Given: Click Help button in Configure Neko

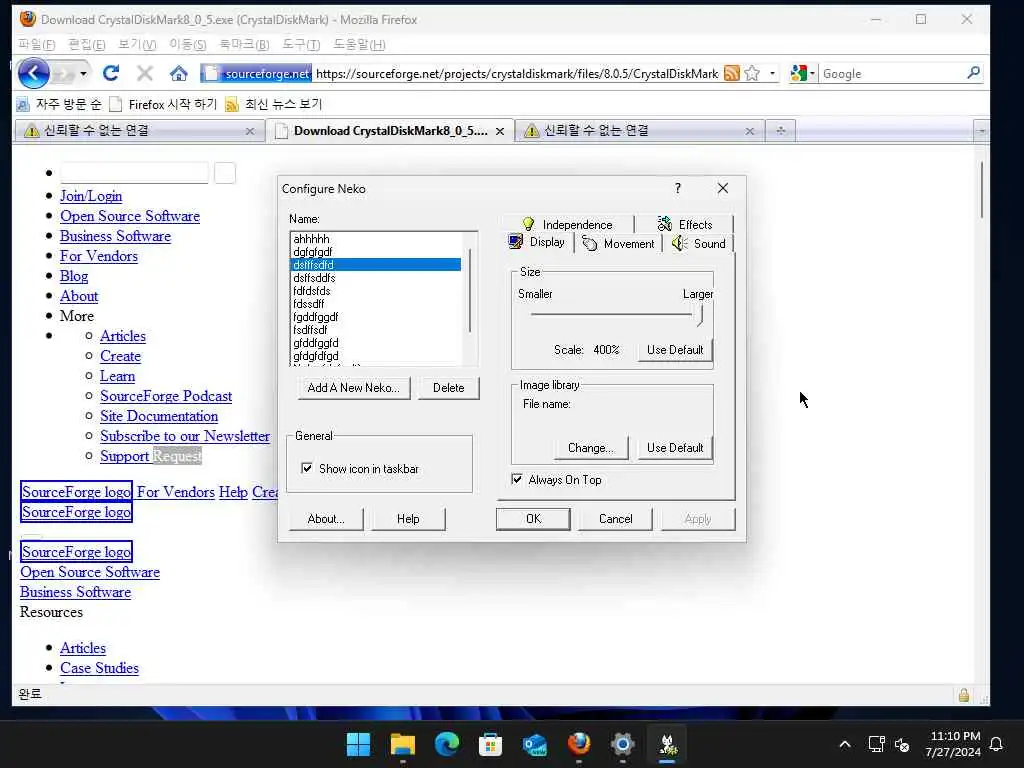Looking at the screenshot, I should pos(408,519).
